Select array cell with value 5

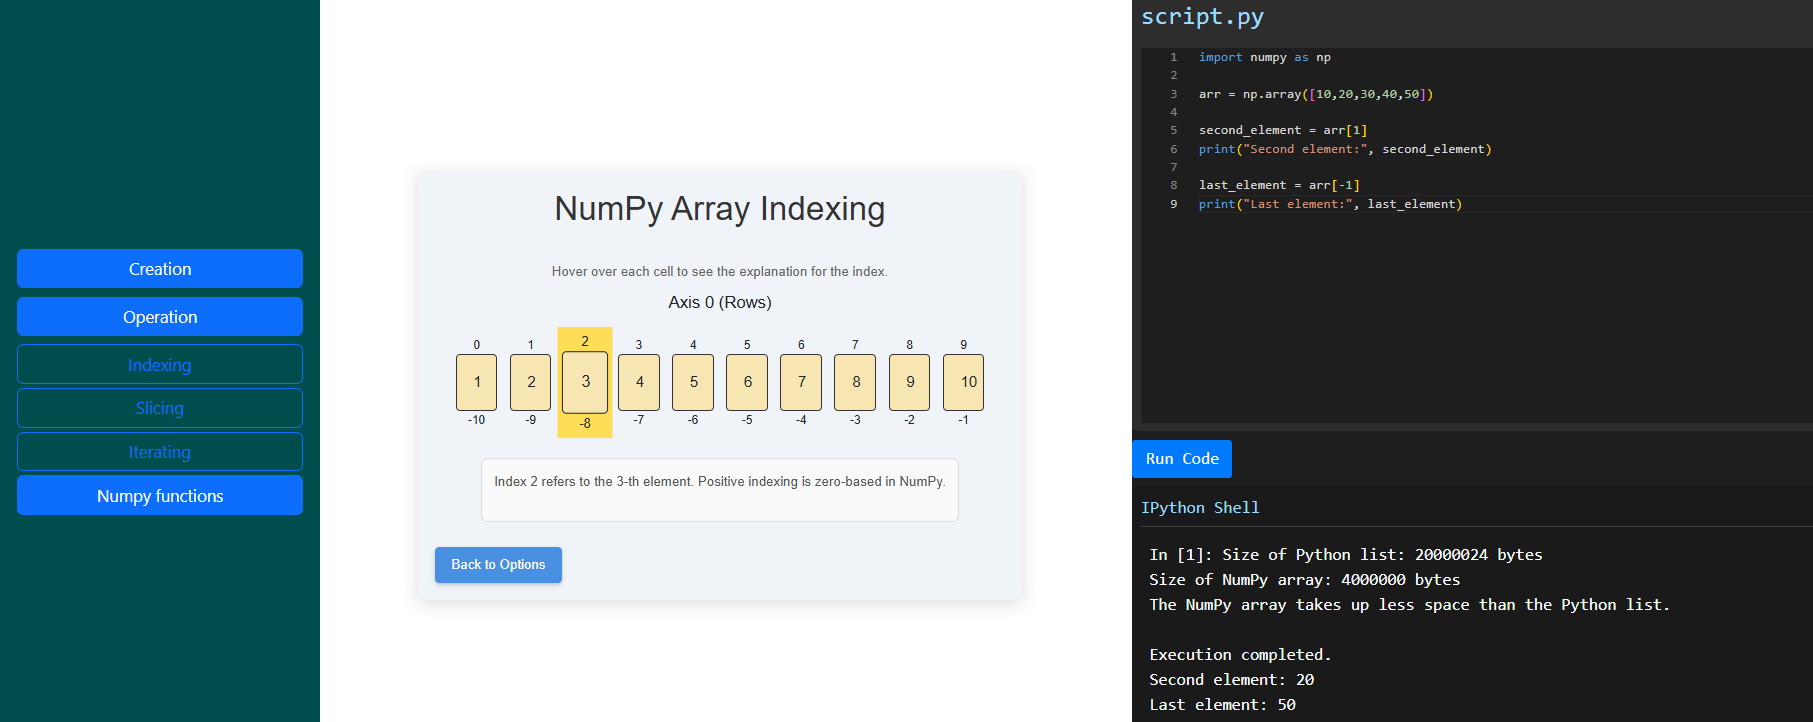coord(693,382)
